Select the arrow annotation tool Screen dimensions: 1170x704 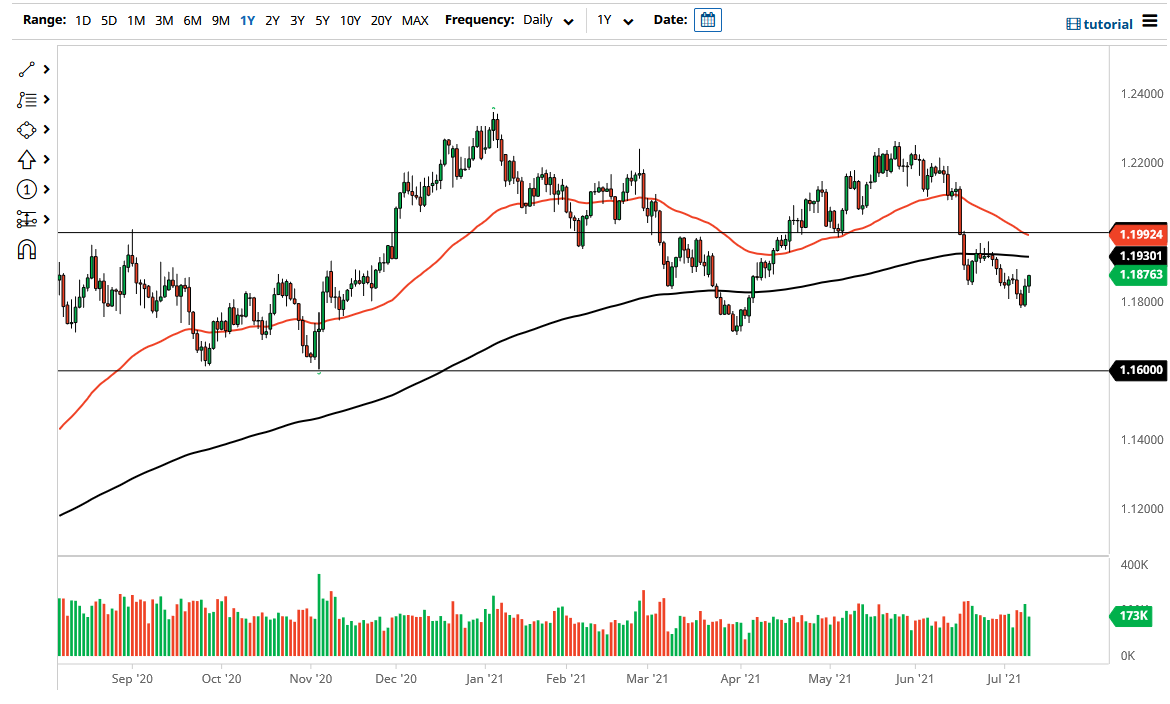tap(24, 159)
